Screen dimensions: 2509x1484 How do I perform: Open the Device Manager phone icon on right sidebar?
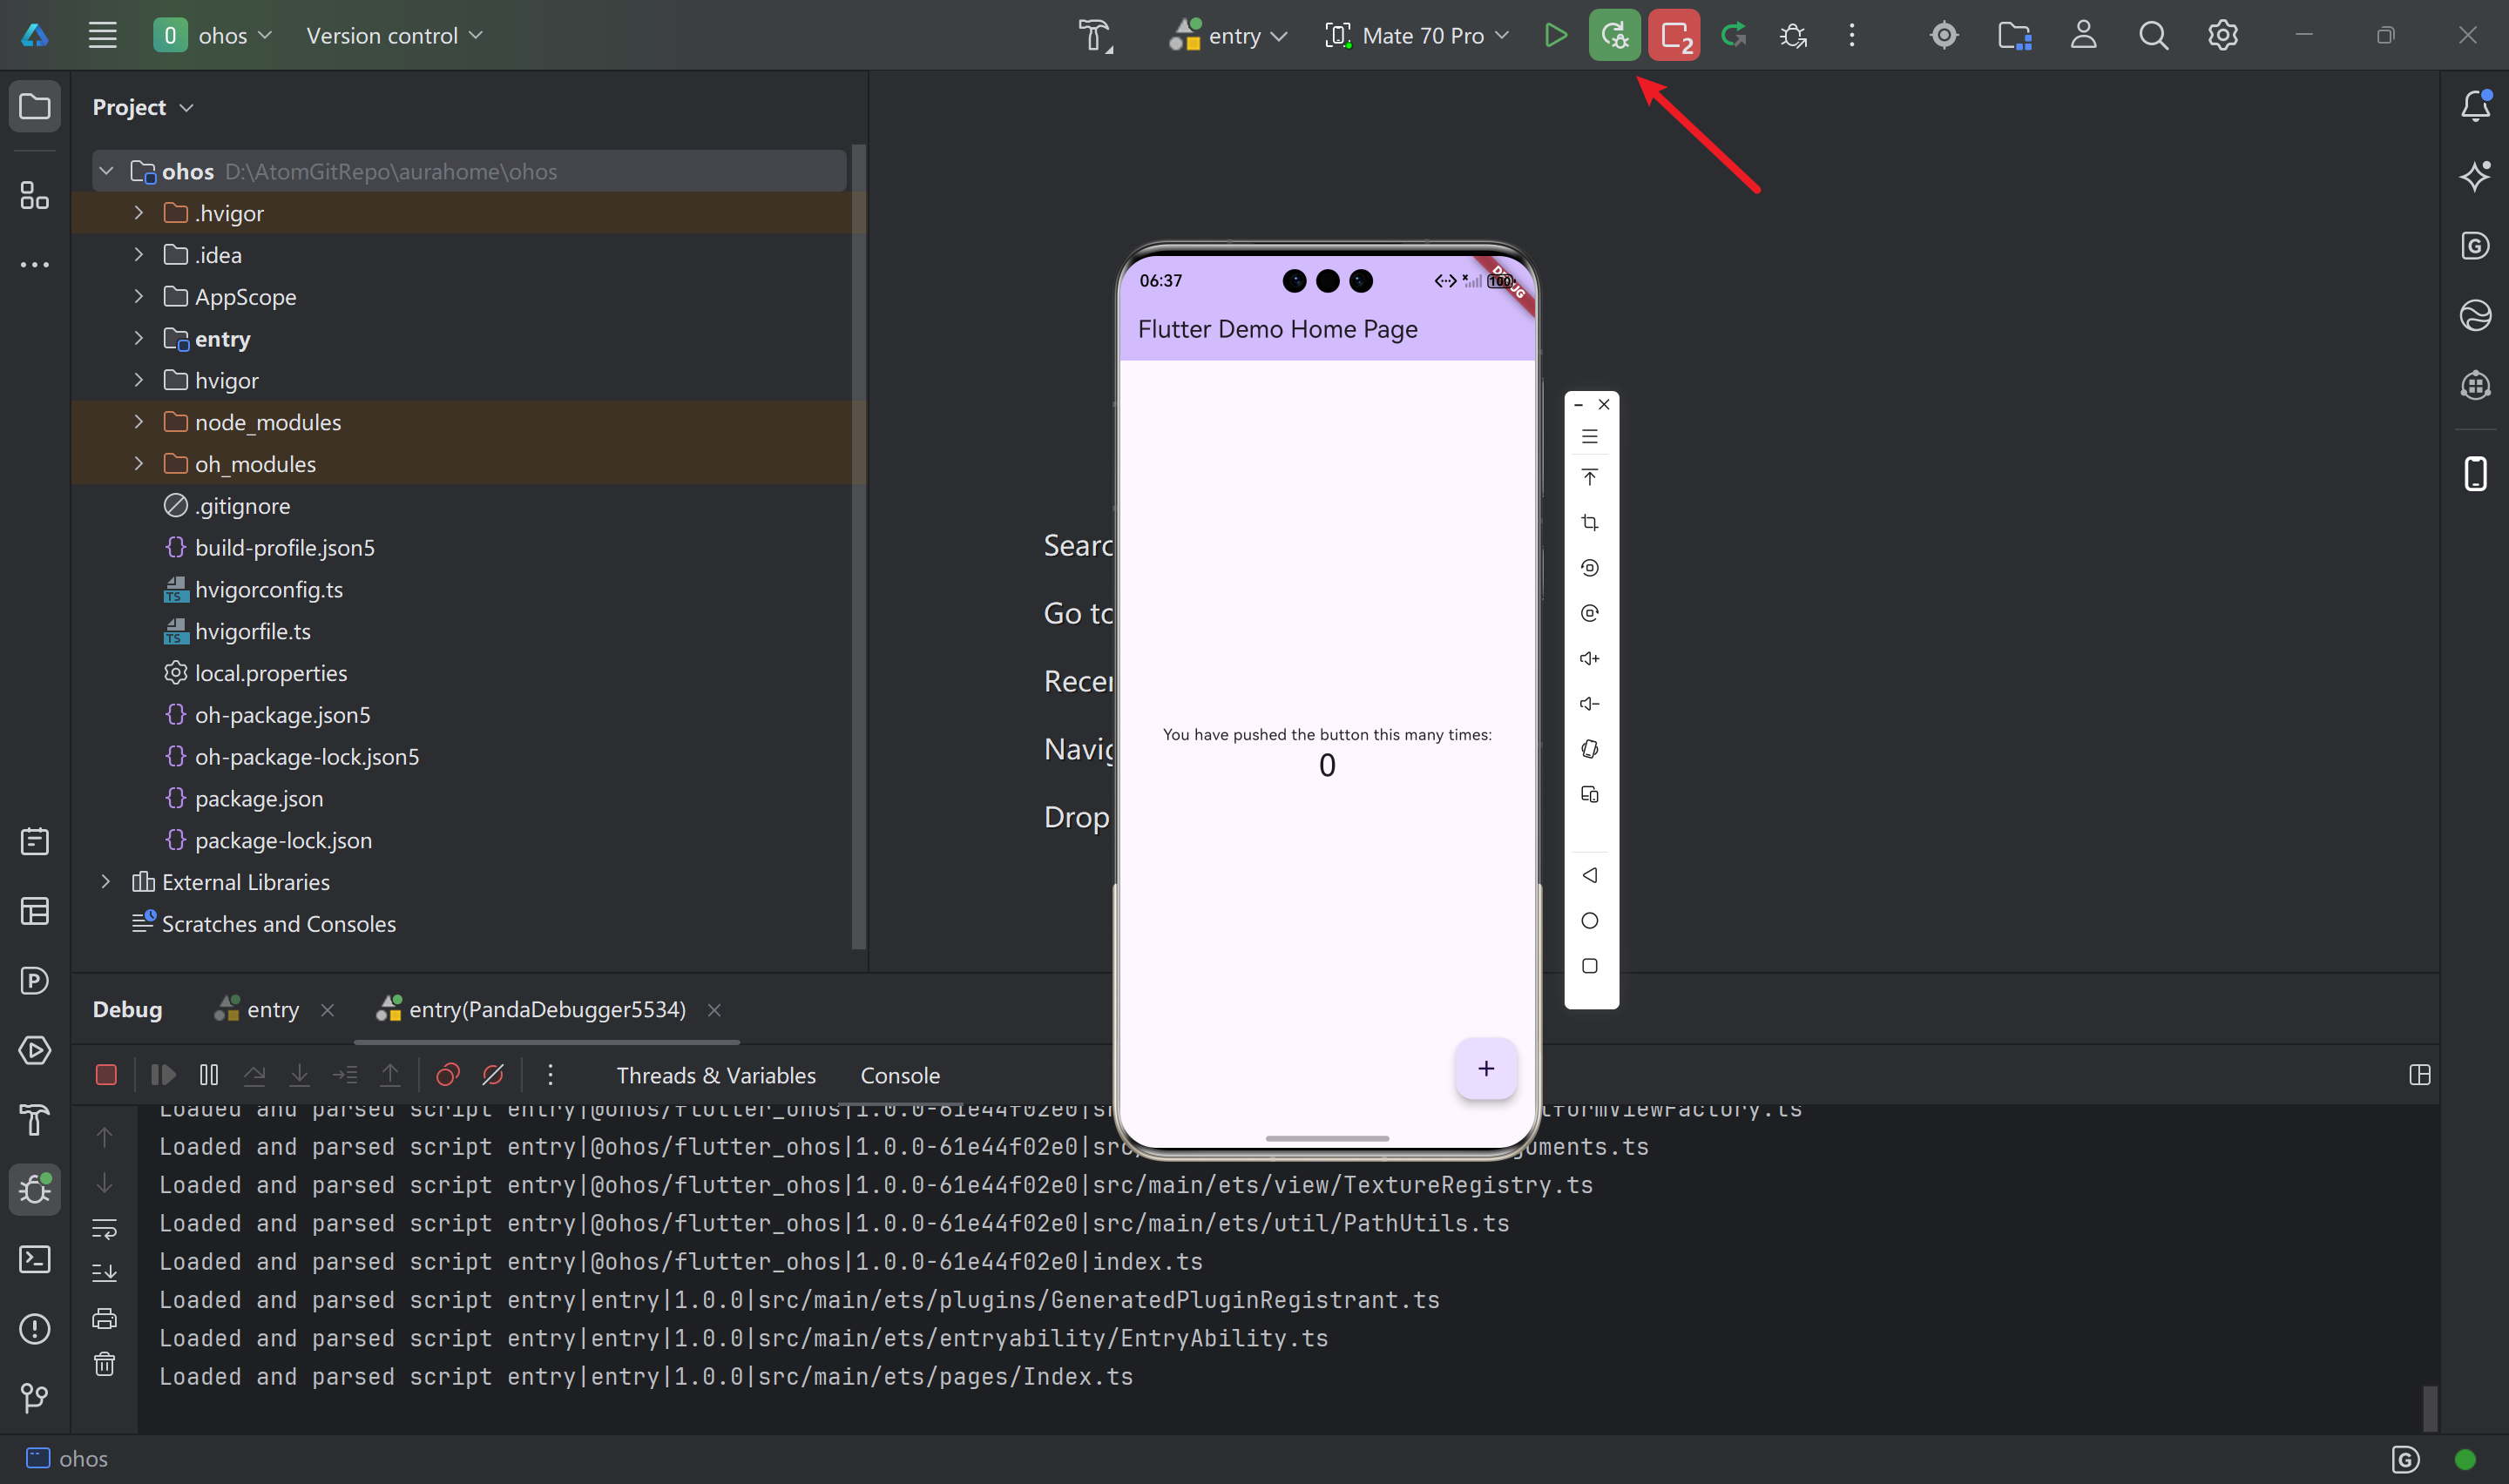pos(2475,473)
